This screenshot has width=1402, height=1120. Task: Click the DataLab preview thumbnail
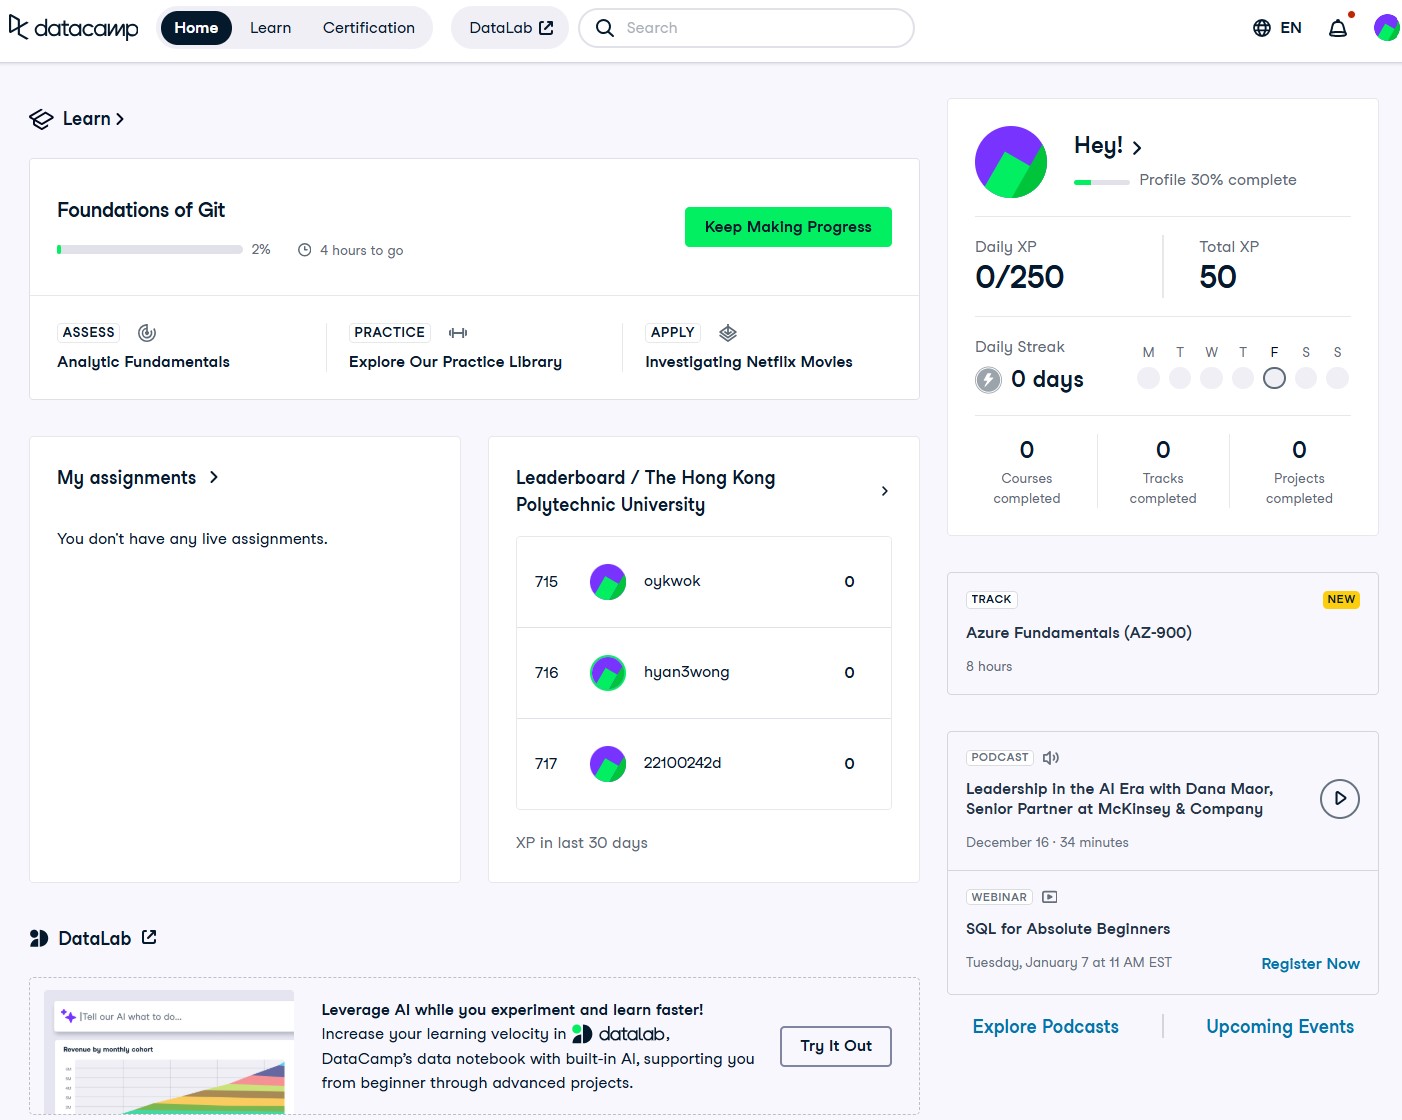coord(169,1052)
